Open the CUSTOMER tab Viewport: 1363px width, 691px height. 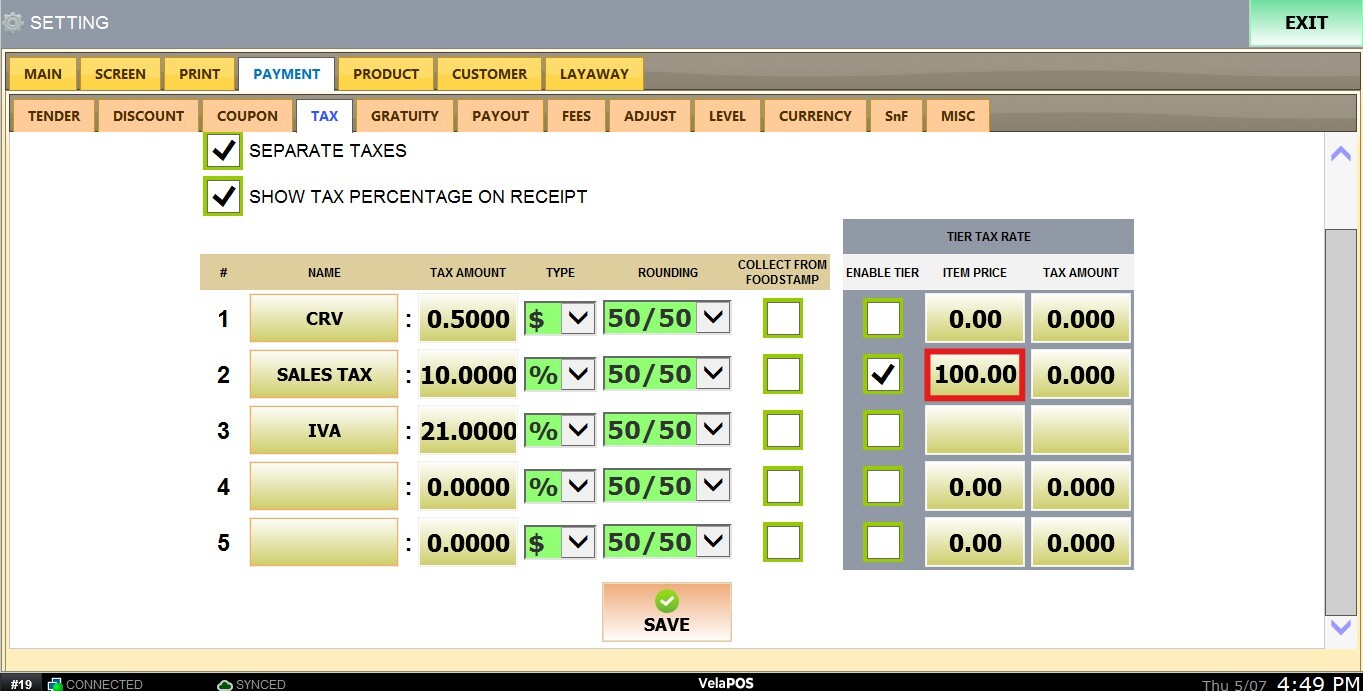pyautogui.click(x=489, y=74)
